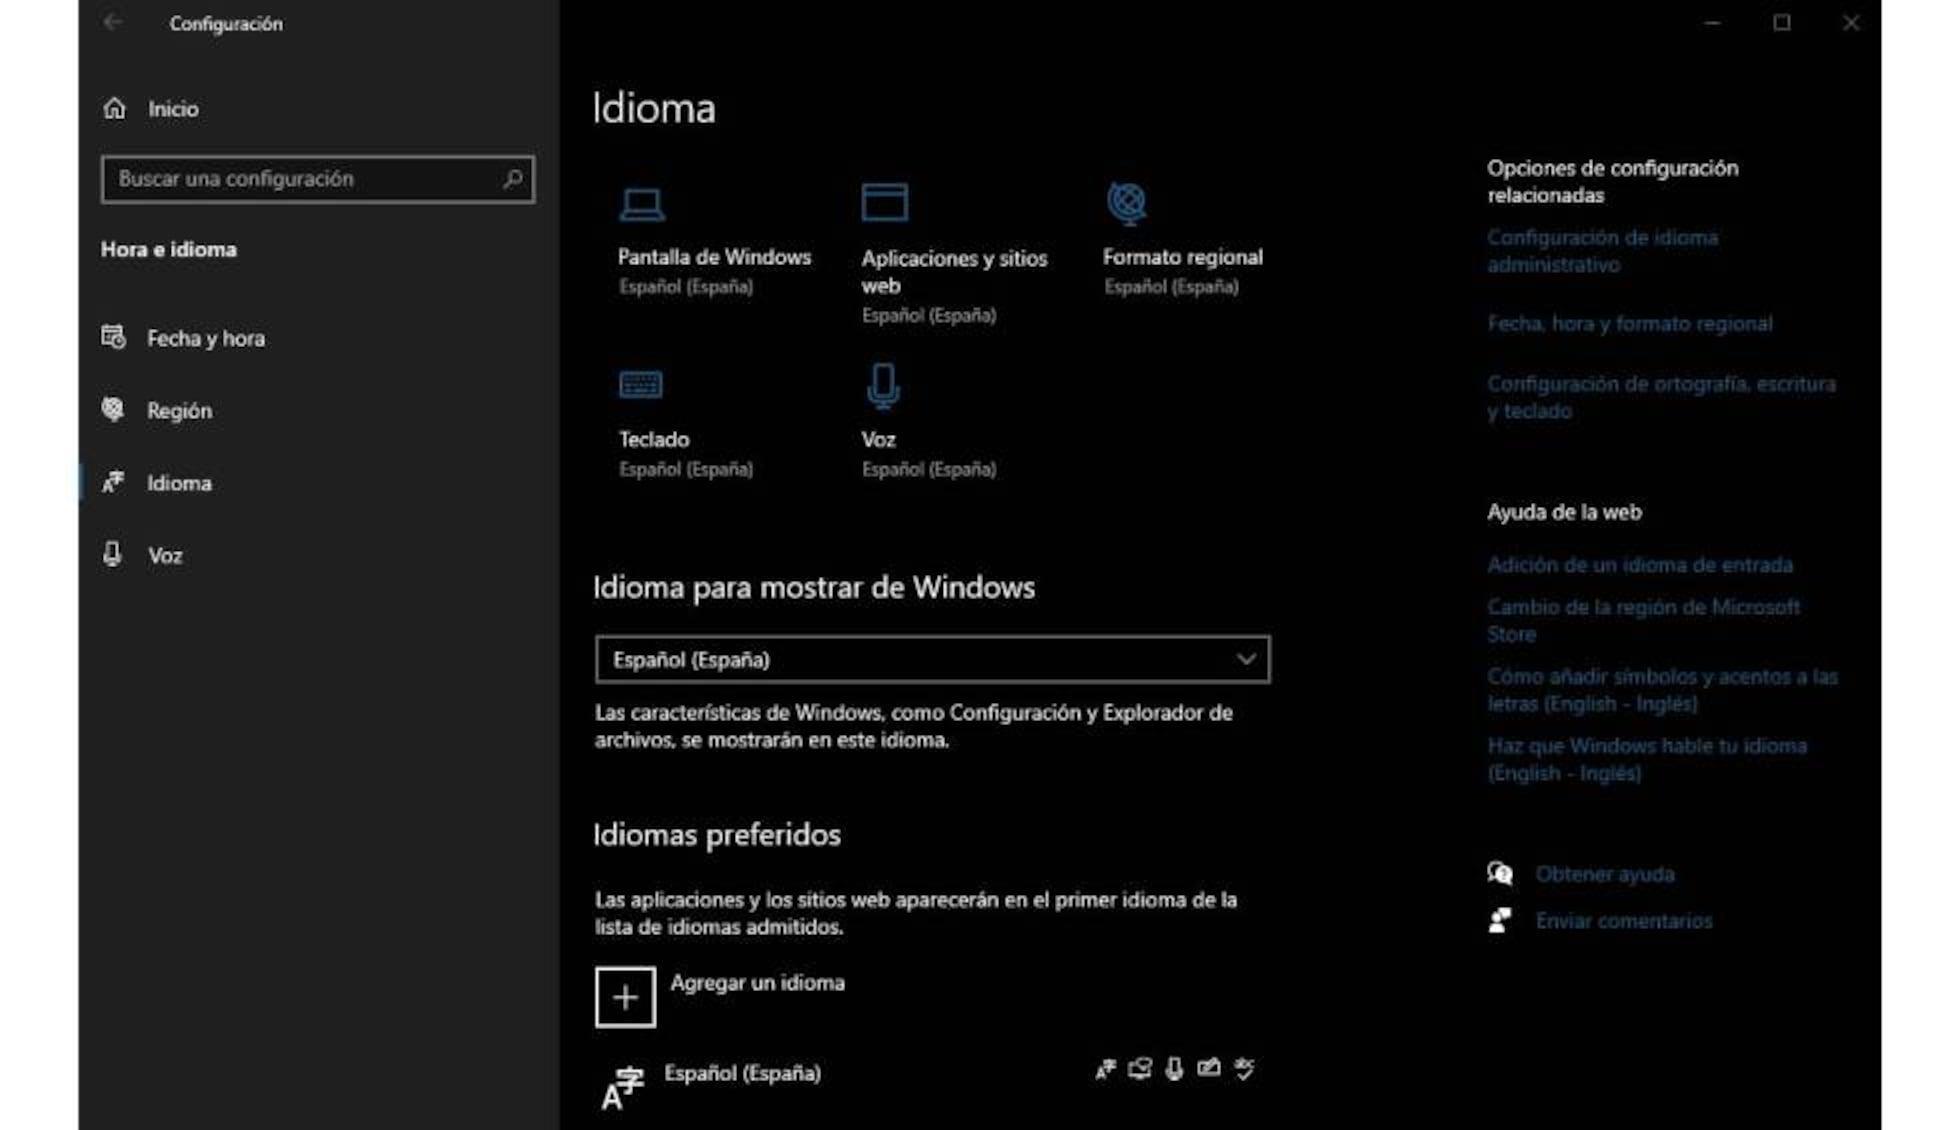Select the Voz sidebar entry
This screenshot has height=1130, width=1960.
tap(165, 555)
